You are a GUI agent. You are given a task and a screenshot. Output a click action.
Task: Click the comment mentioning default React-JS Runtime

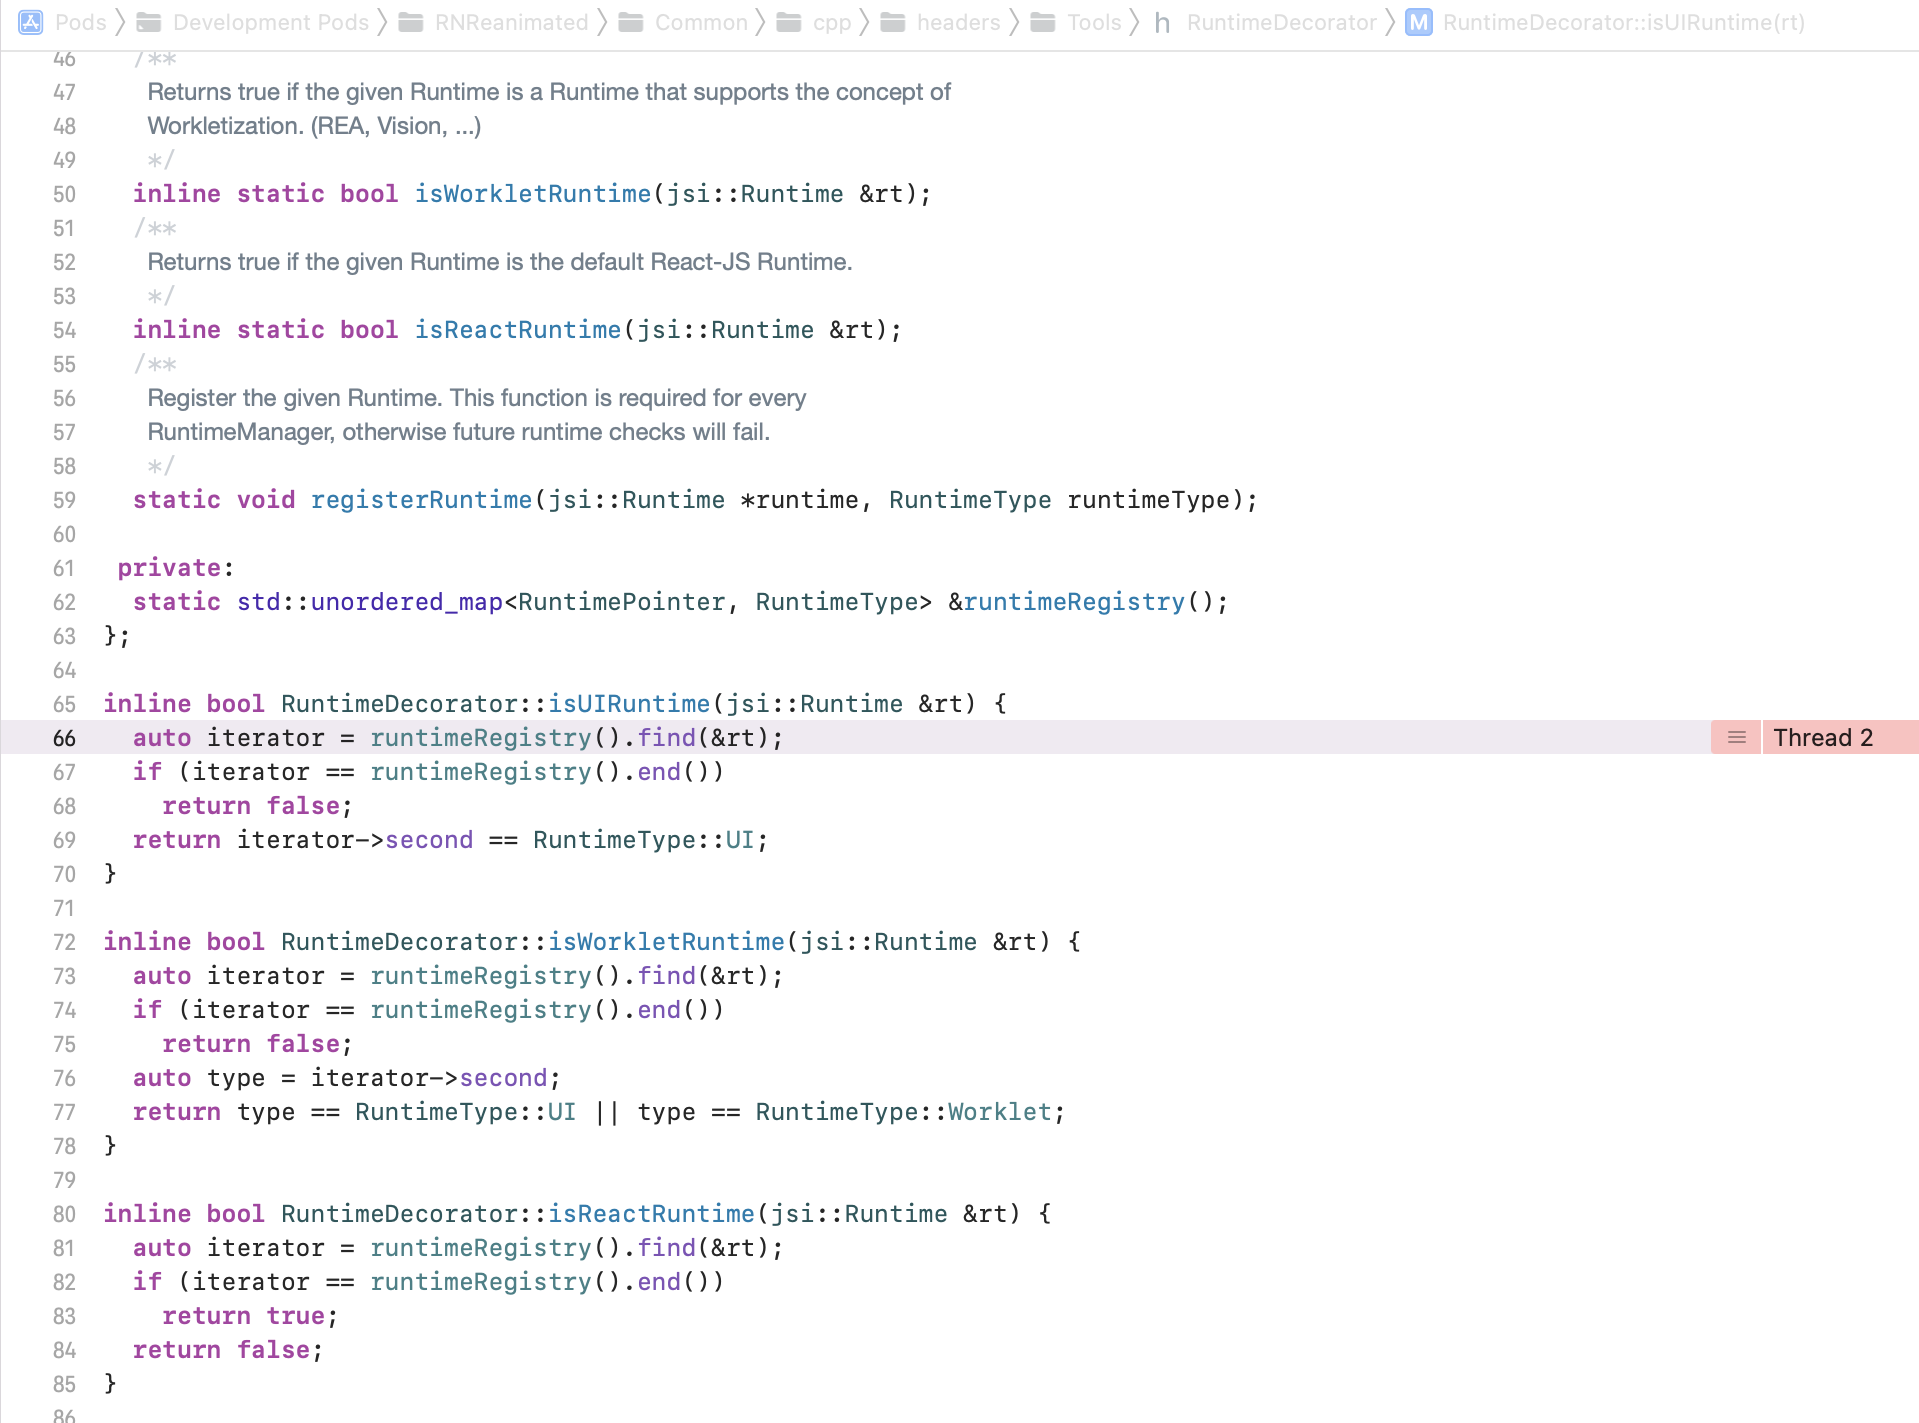pyautogui.click(x=500, y=262)
